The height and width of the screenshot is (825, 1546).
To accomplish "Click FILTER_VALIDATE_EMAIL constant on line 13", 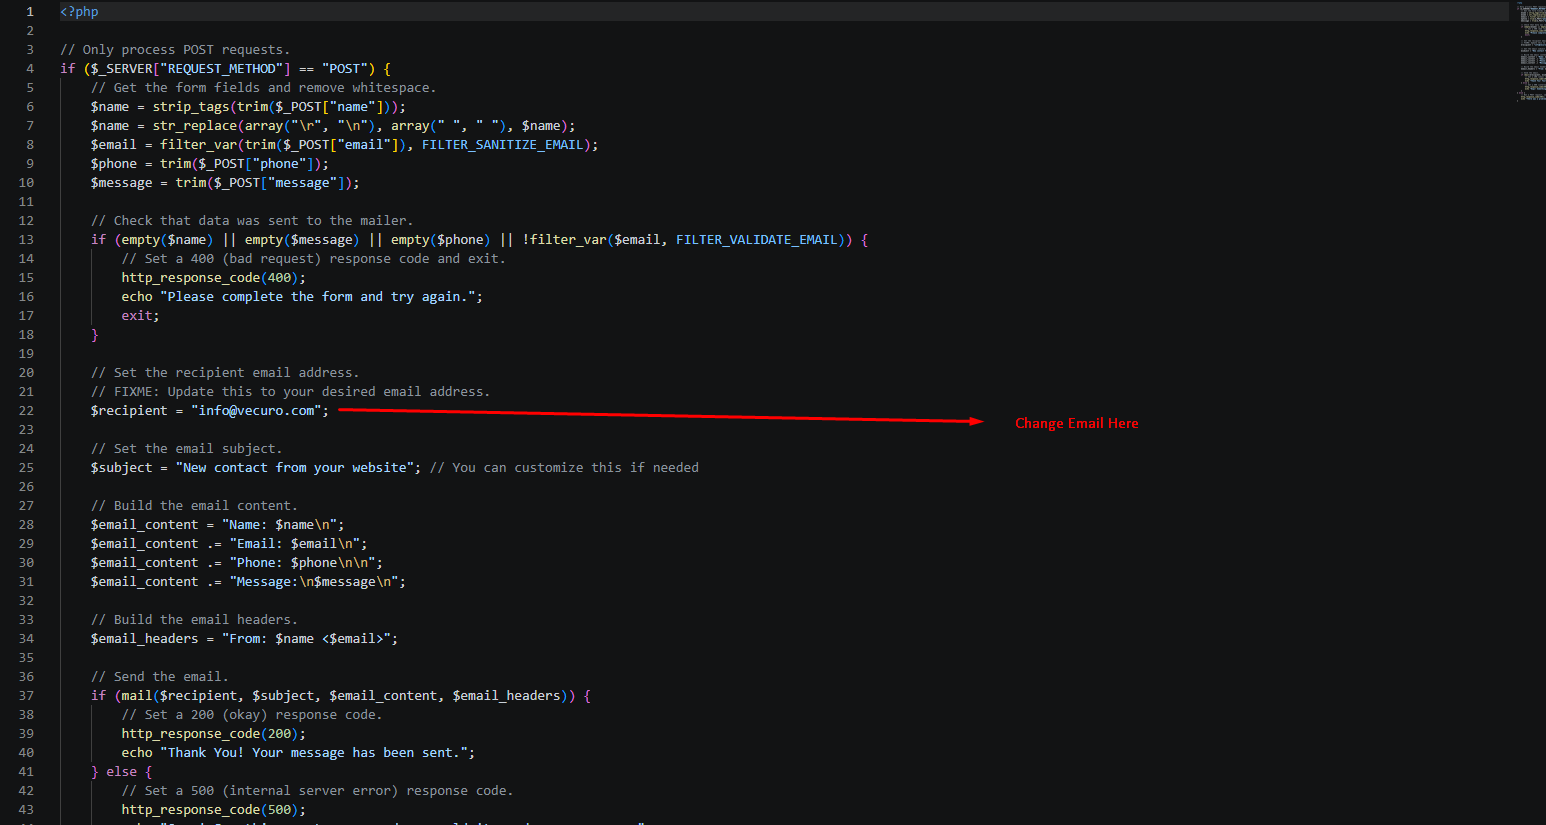I will [756, 240].
